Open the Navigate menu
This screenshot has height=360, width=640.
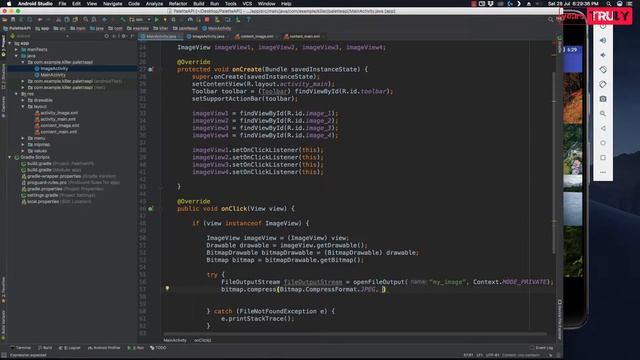112,4
